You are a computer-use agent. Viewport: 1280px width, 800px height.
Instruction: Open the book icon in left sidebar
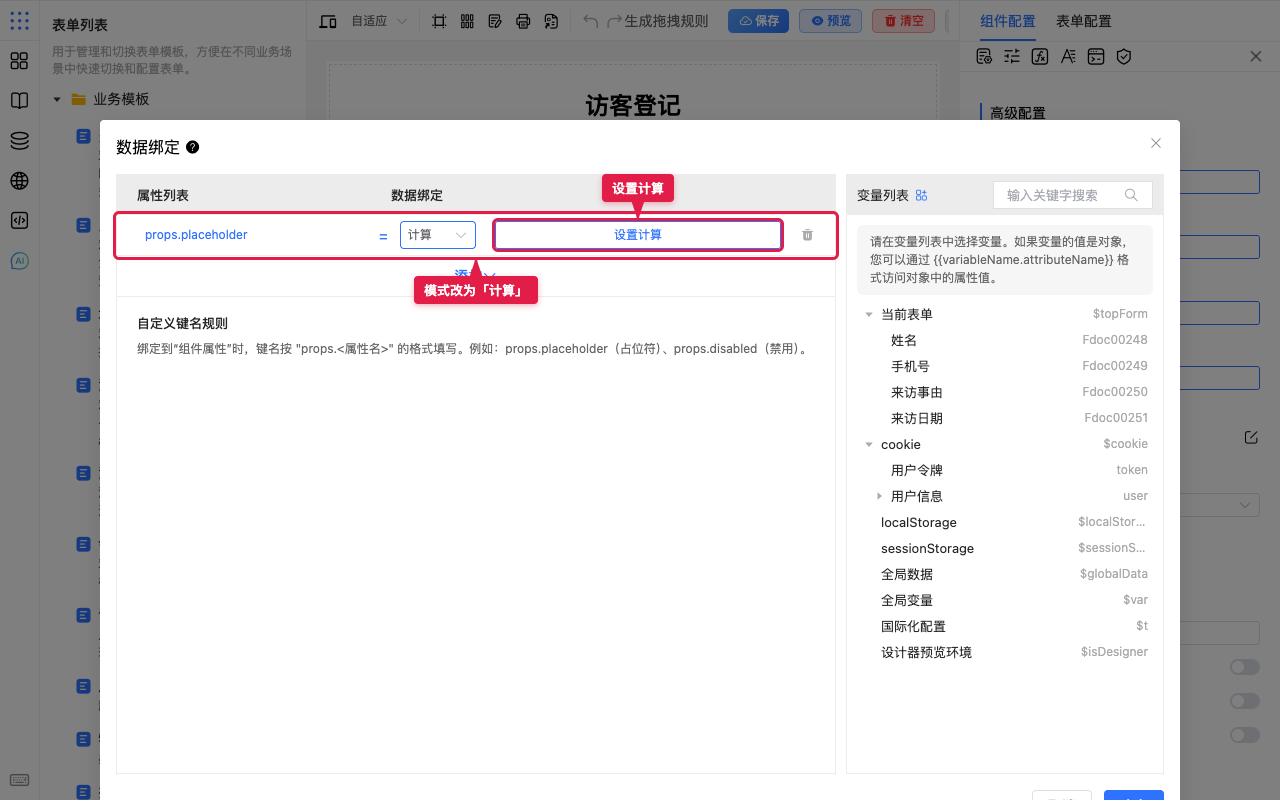pyautogui.click(x=19, y=101)
